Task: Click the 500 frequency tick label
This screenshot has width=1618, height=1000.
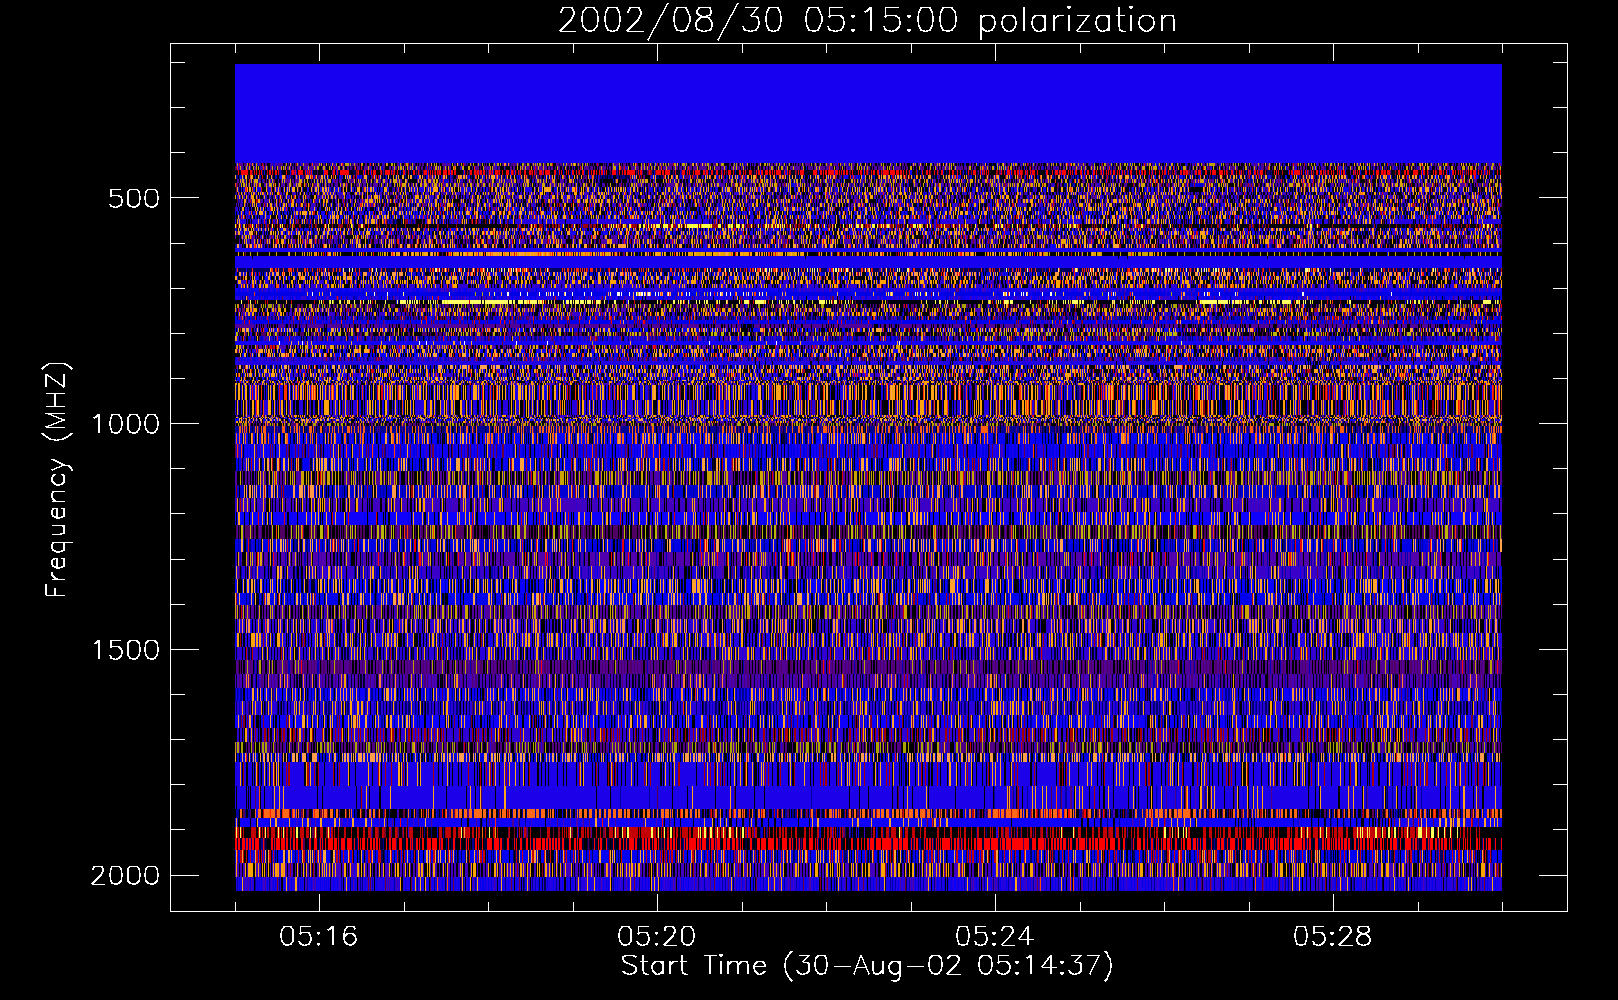Action: coord(134,198)
